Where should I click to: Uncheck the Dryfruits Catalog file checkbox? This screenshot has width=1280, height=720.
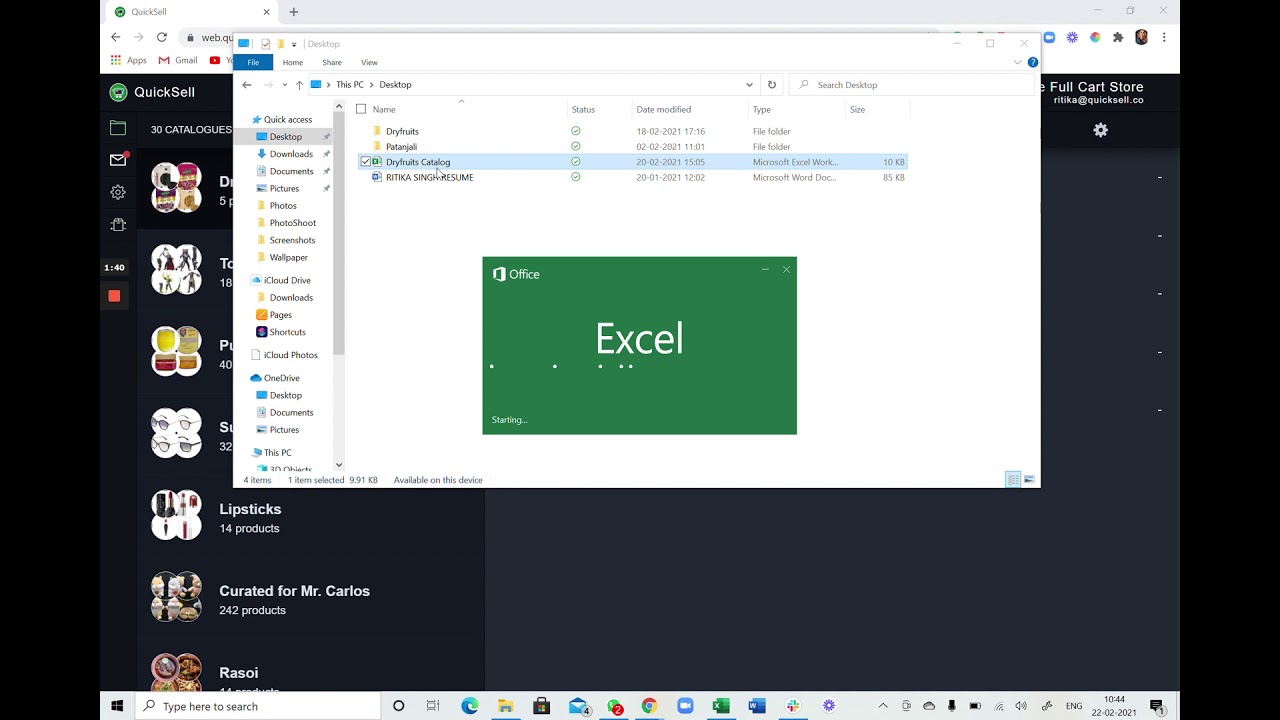pos(365,162)
